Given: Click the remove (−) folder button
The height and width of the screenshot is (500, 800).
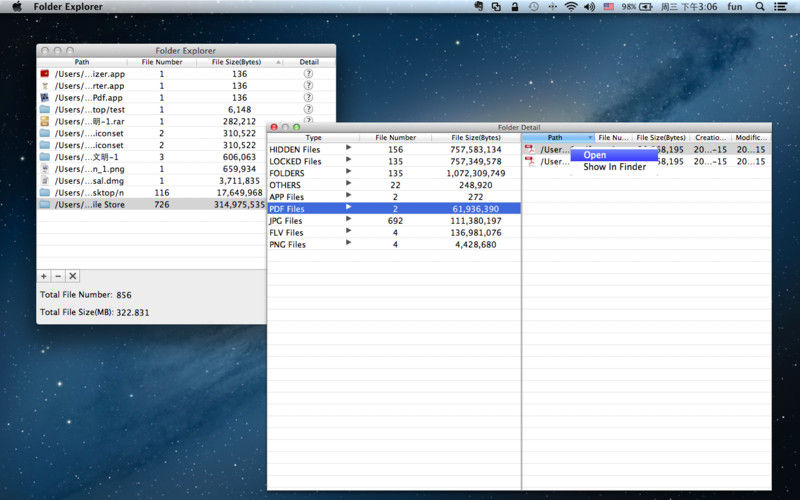Looking at the screenshot, I should pyautogui.click(x=58, y=276).
